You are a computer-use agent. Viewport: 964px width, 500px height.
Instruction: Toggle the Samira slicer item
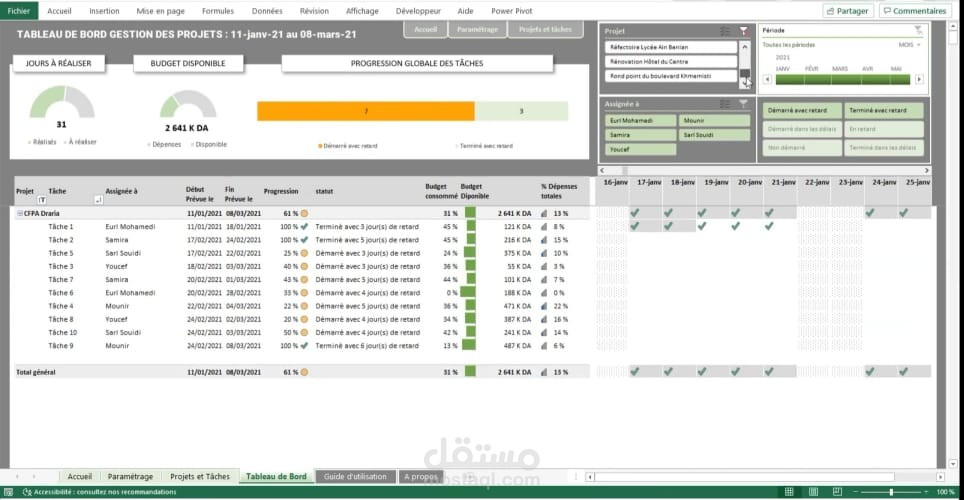640,135
